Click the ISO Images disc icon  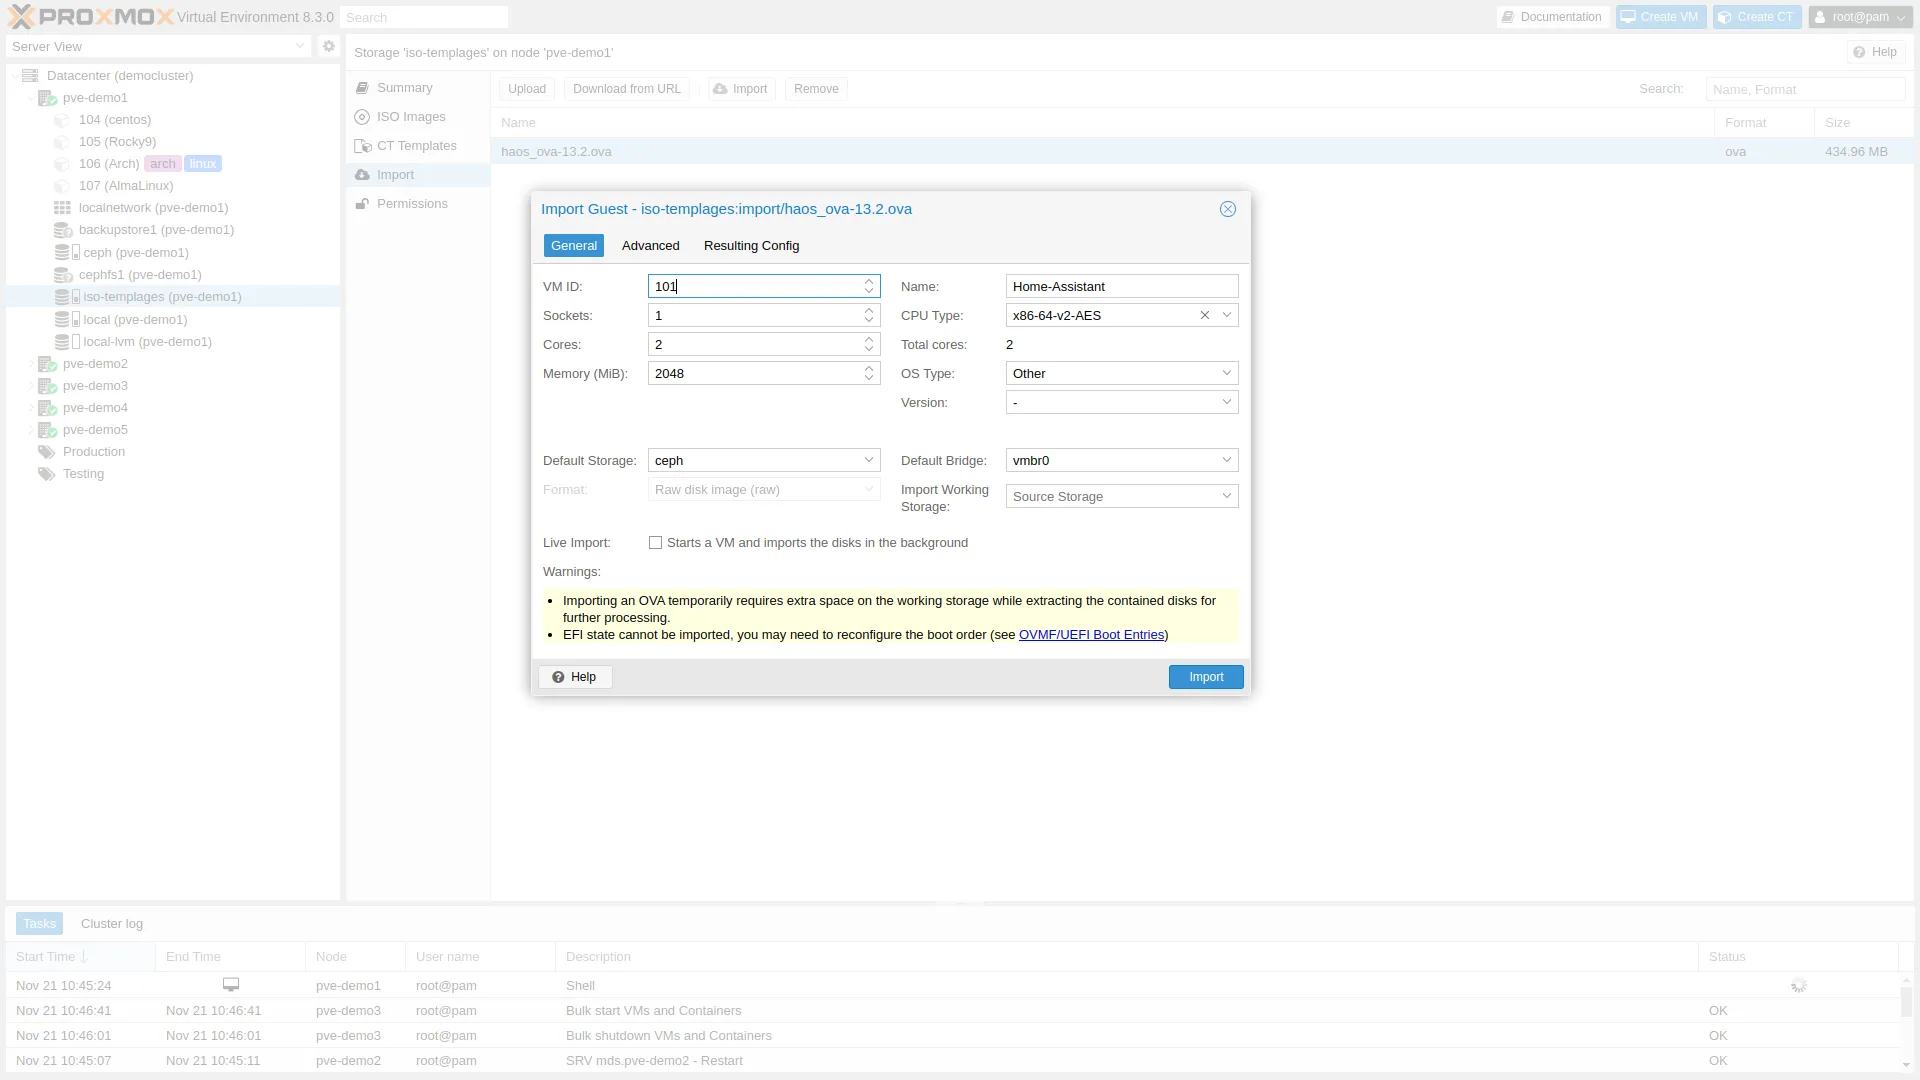click(x=362, y=117)
